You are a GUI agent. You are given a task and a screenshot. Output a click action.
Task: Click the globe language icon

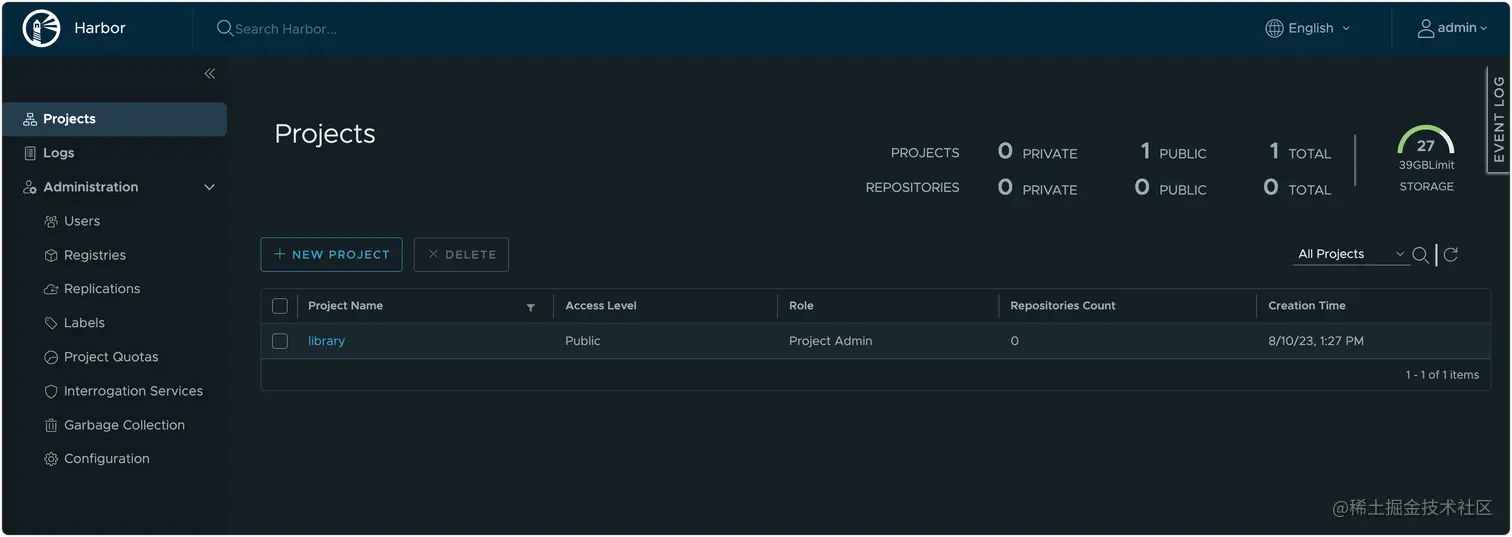[x=1274, y=28]
